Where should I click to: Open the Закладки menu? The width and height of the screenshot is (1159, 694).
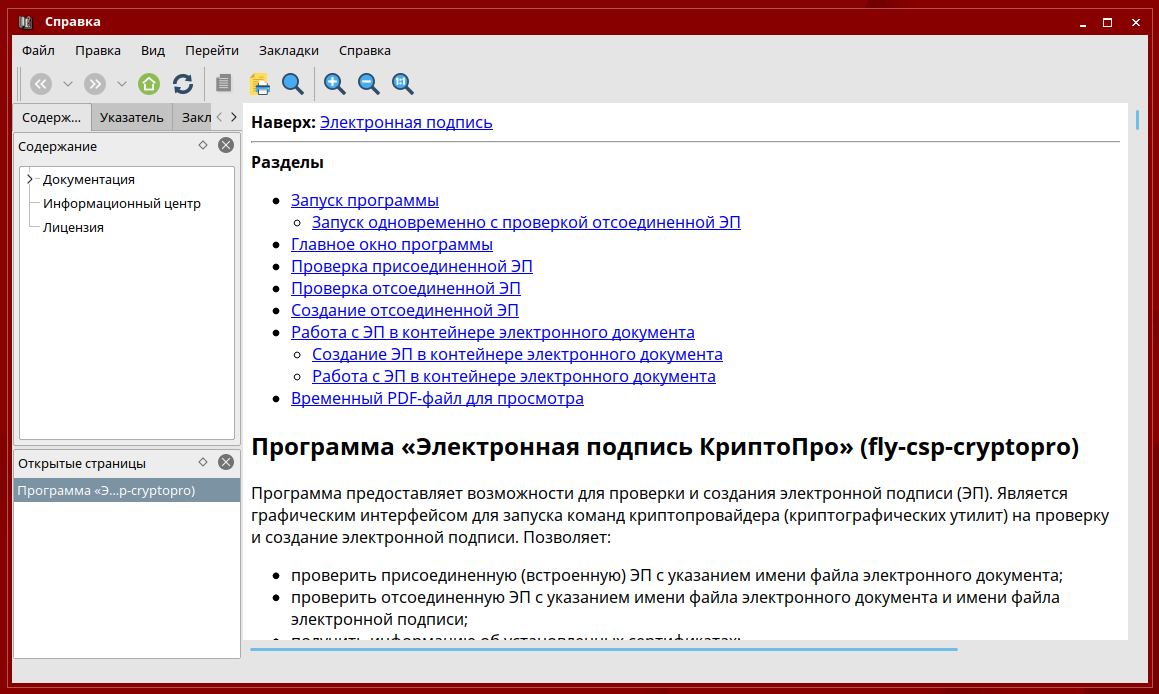288,50
